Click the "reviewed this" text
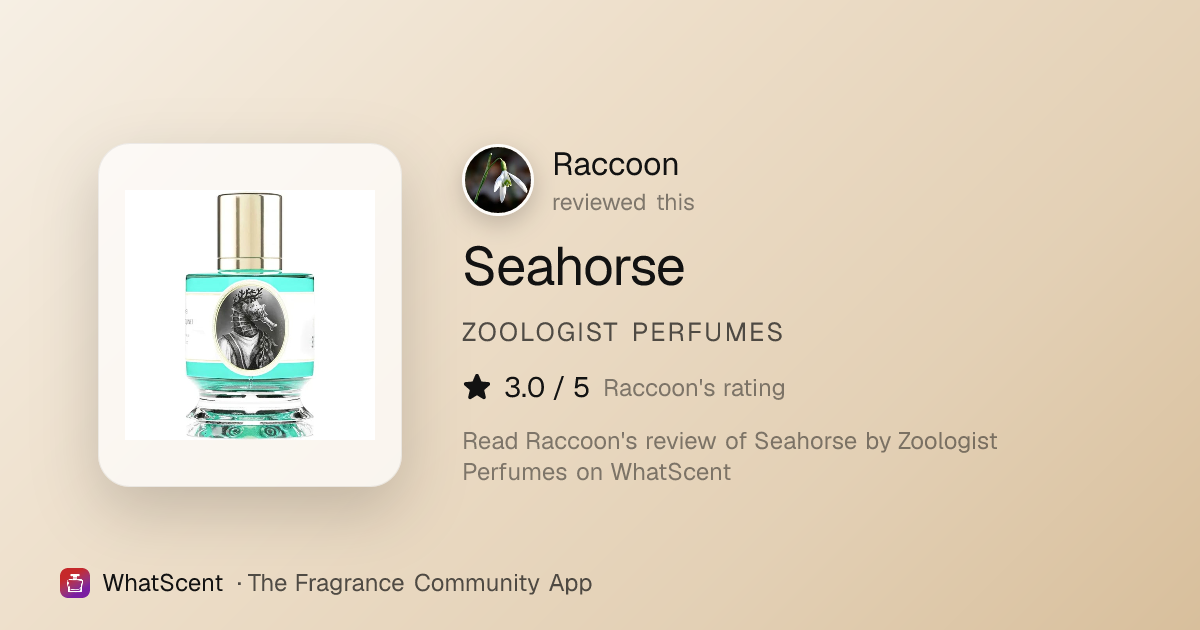Screen dimensions: 1200x630 coord(623,202)
